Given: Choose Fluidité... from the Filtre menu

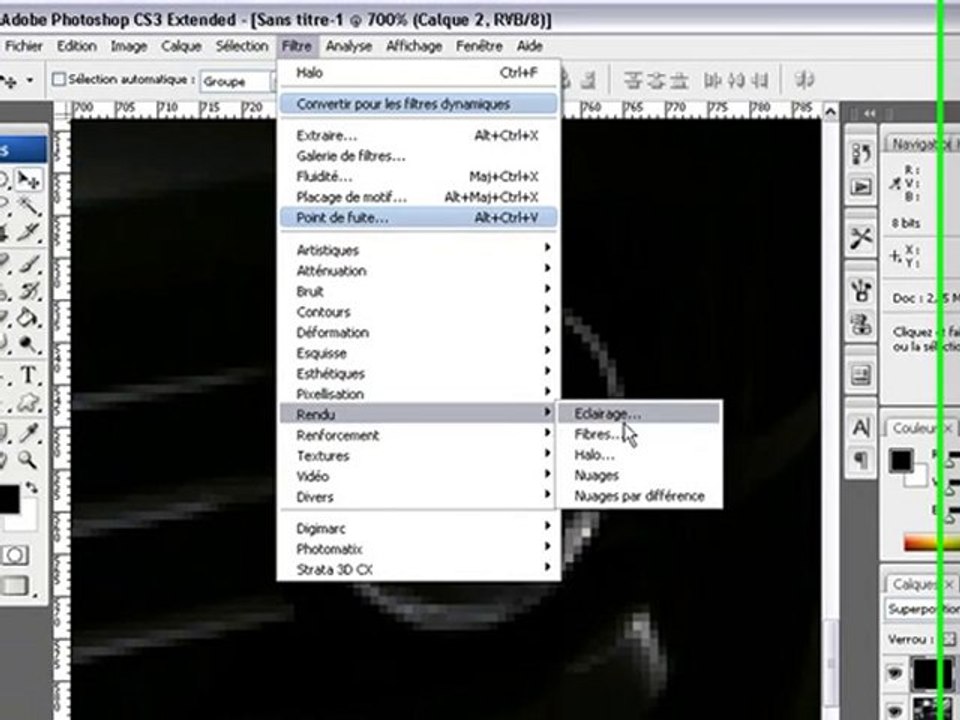Looking at the screenshot, I should (419, 176).
